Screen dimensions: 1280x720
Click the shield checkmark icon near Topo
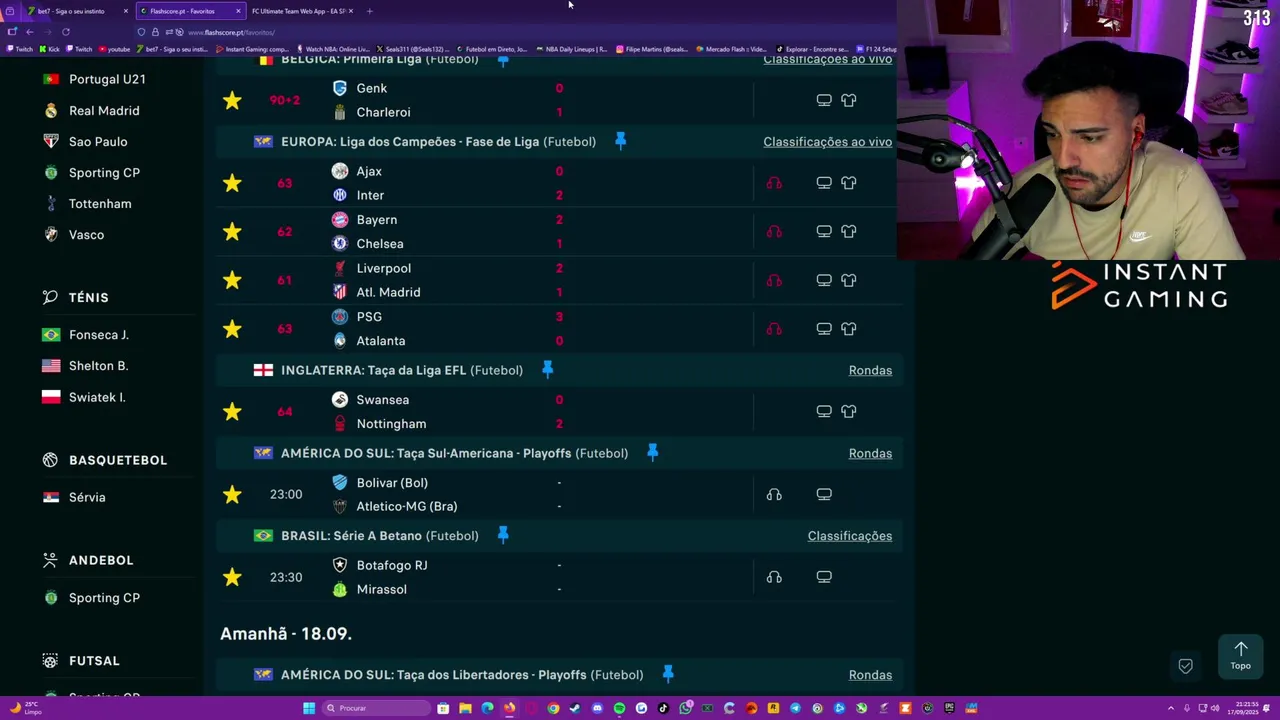(1185, 666)
